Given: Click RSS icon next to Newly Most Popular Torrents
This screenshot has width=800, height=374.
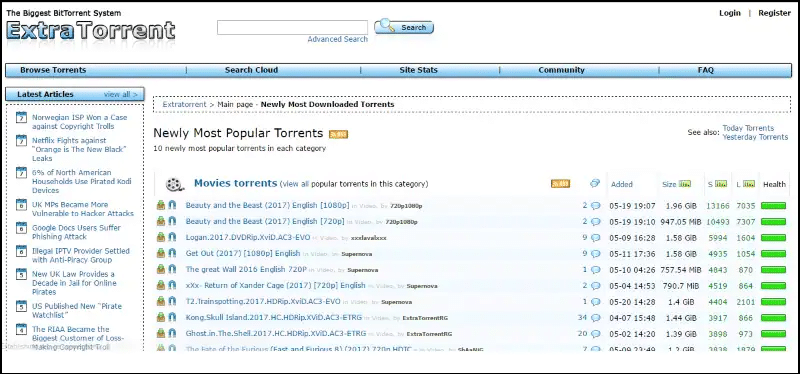Looking at the screenshot, I should coord(338,134).
